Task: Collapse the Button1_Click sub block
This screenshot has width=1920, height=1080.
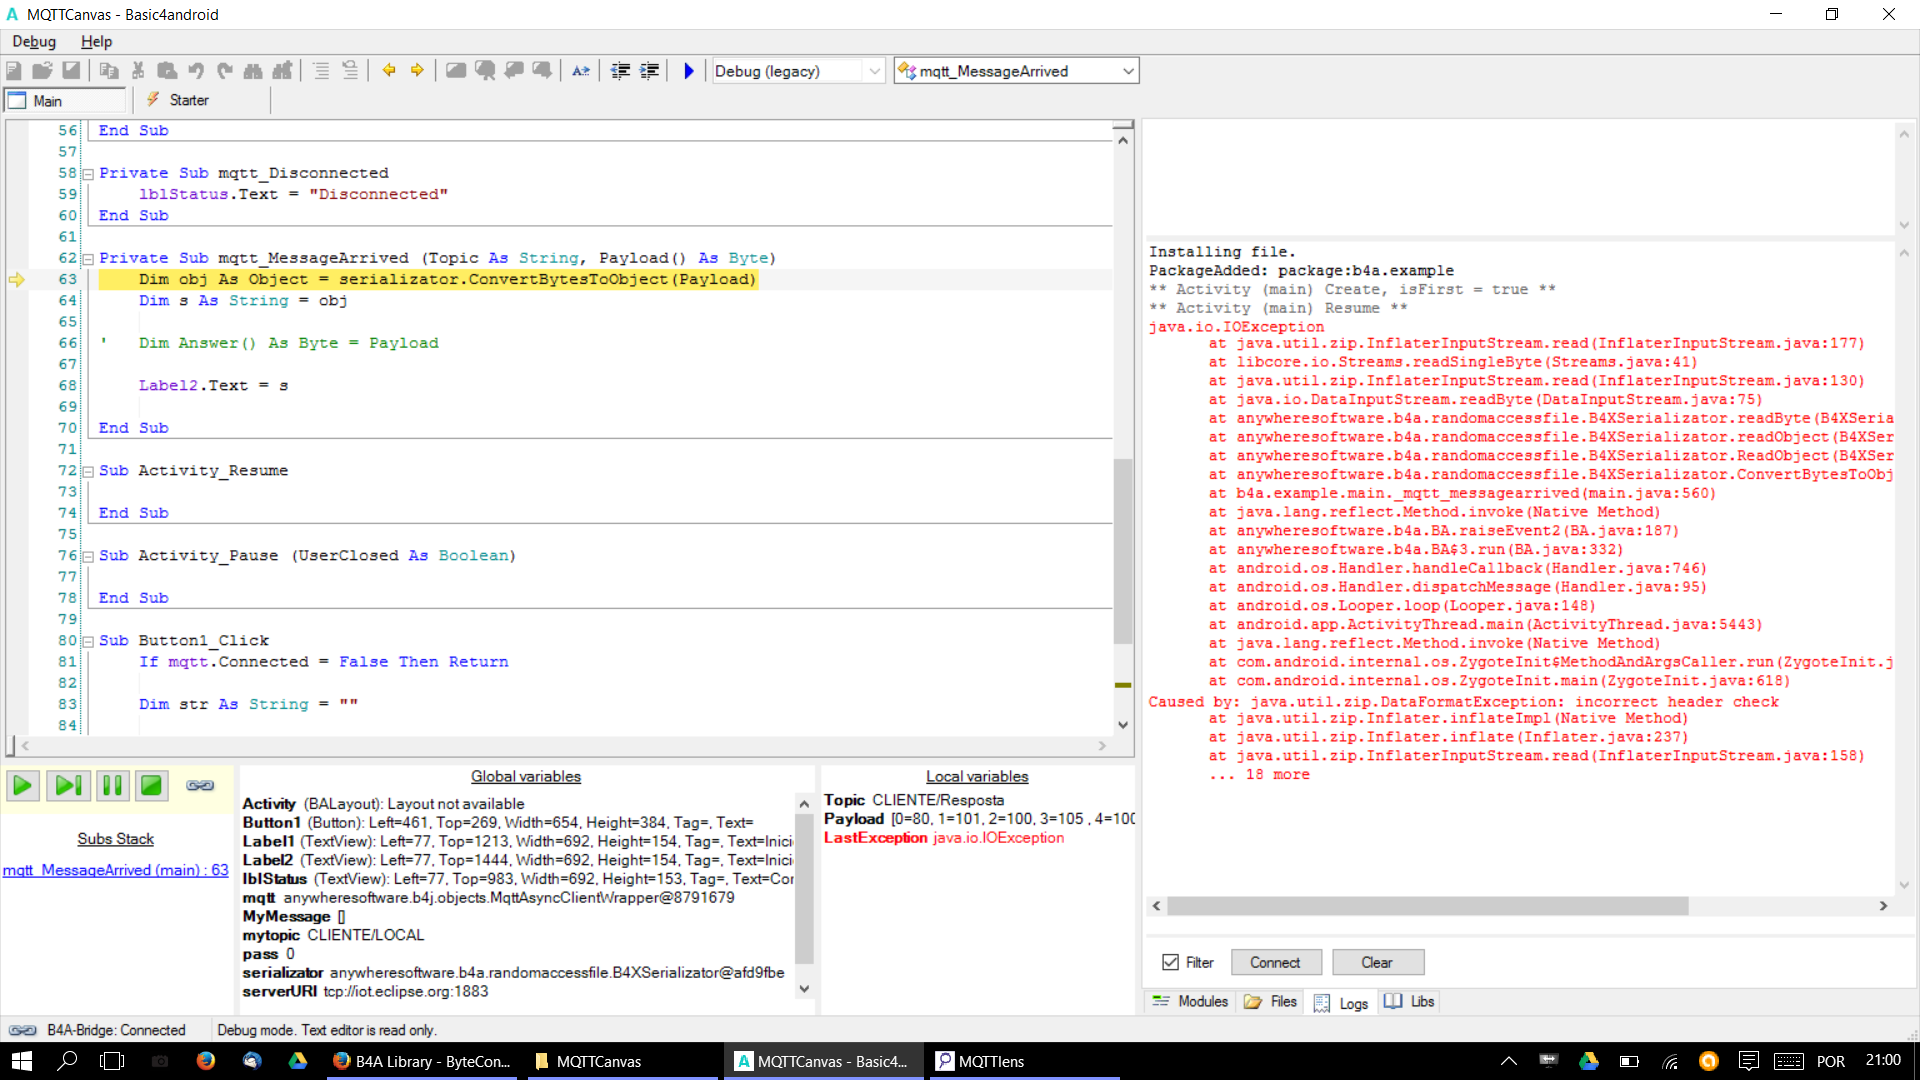Action: 88,641
